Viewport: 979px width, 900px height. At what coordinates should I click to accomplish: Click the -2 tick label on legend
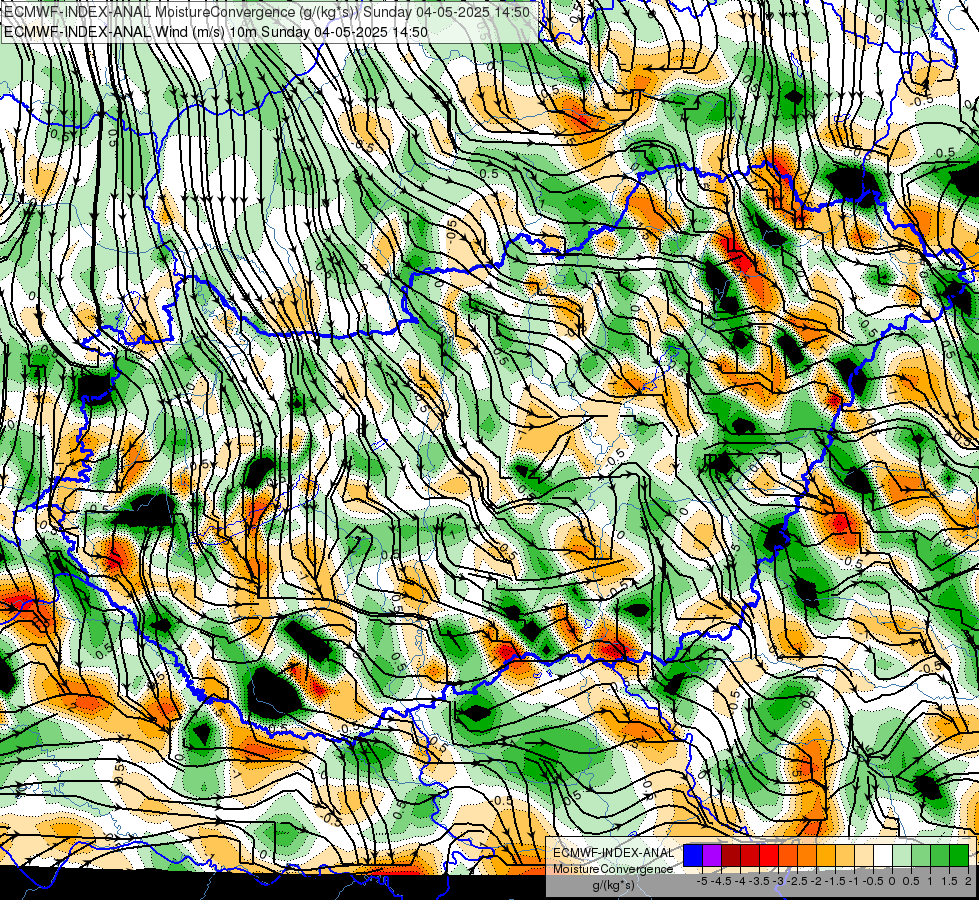coord(816,881)
